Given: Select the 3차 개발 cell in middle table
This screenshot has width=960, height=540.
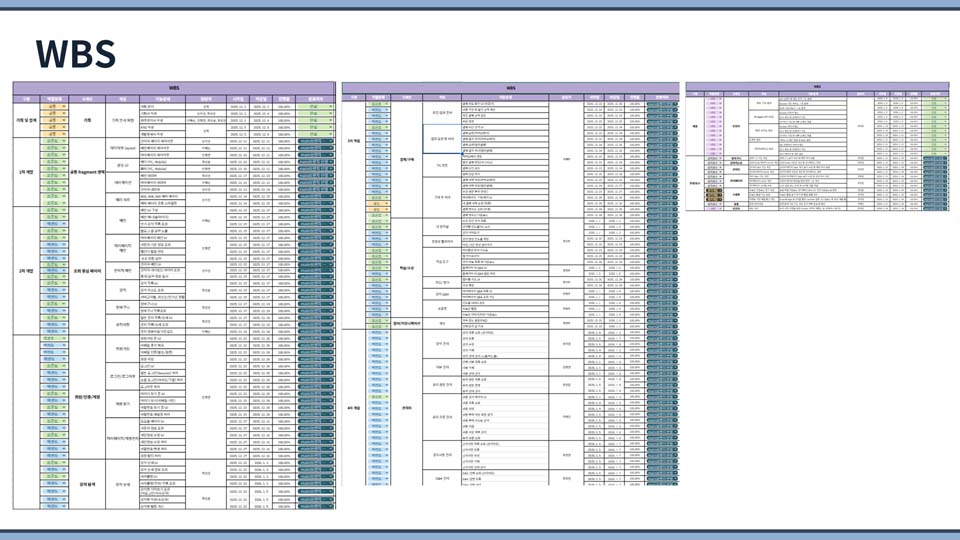Looking at the screenshot, I should coord(352,141).
